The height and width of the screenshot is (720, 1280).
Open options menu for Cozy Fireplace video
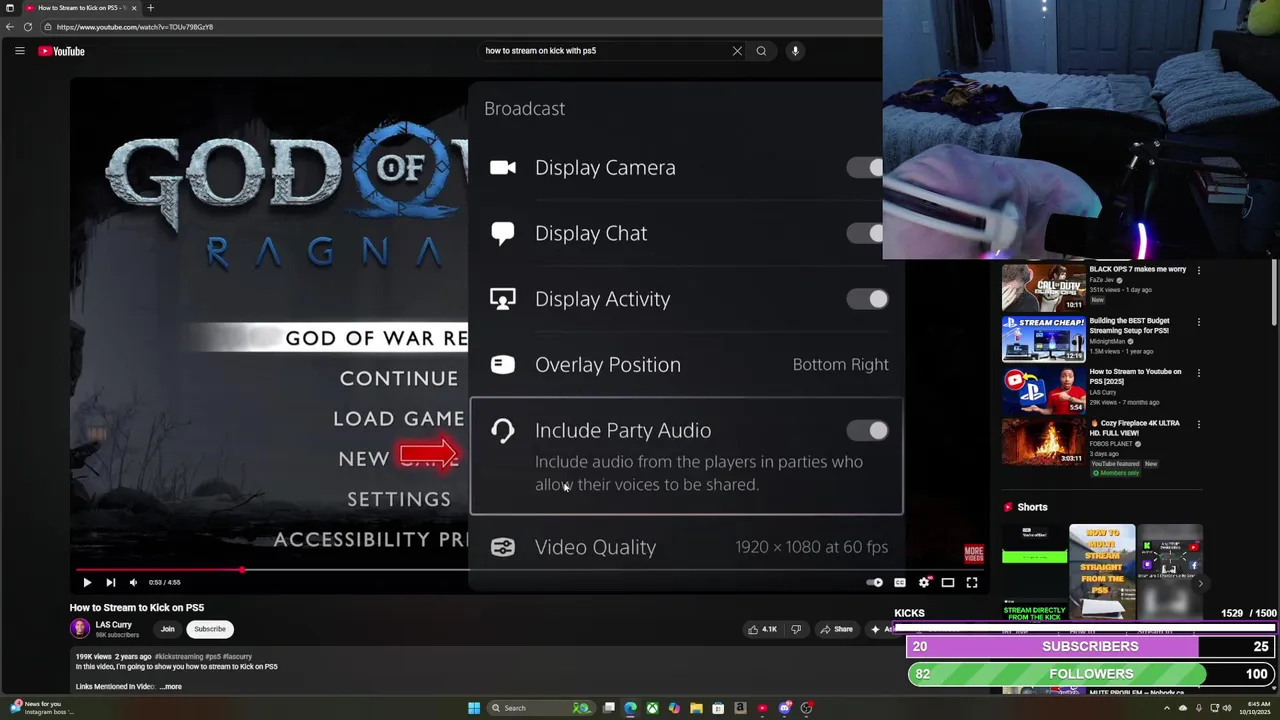tap(1199, 424)
